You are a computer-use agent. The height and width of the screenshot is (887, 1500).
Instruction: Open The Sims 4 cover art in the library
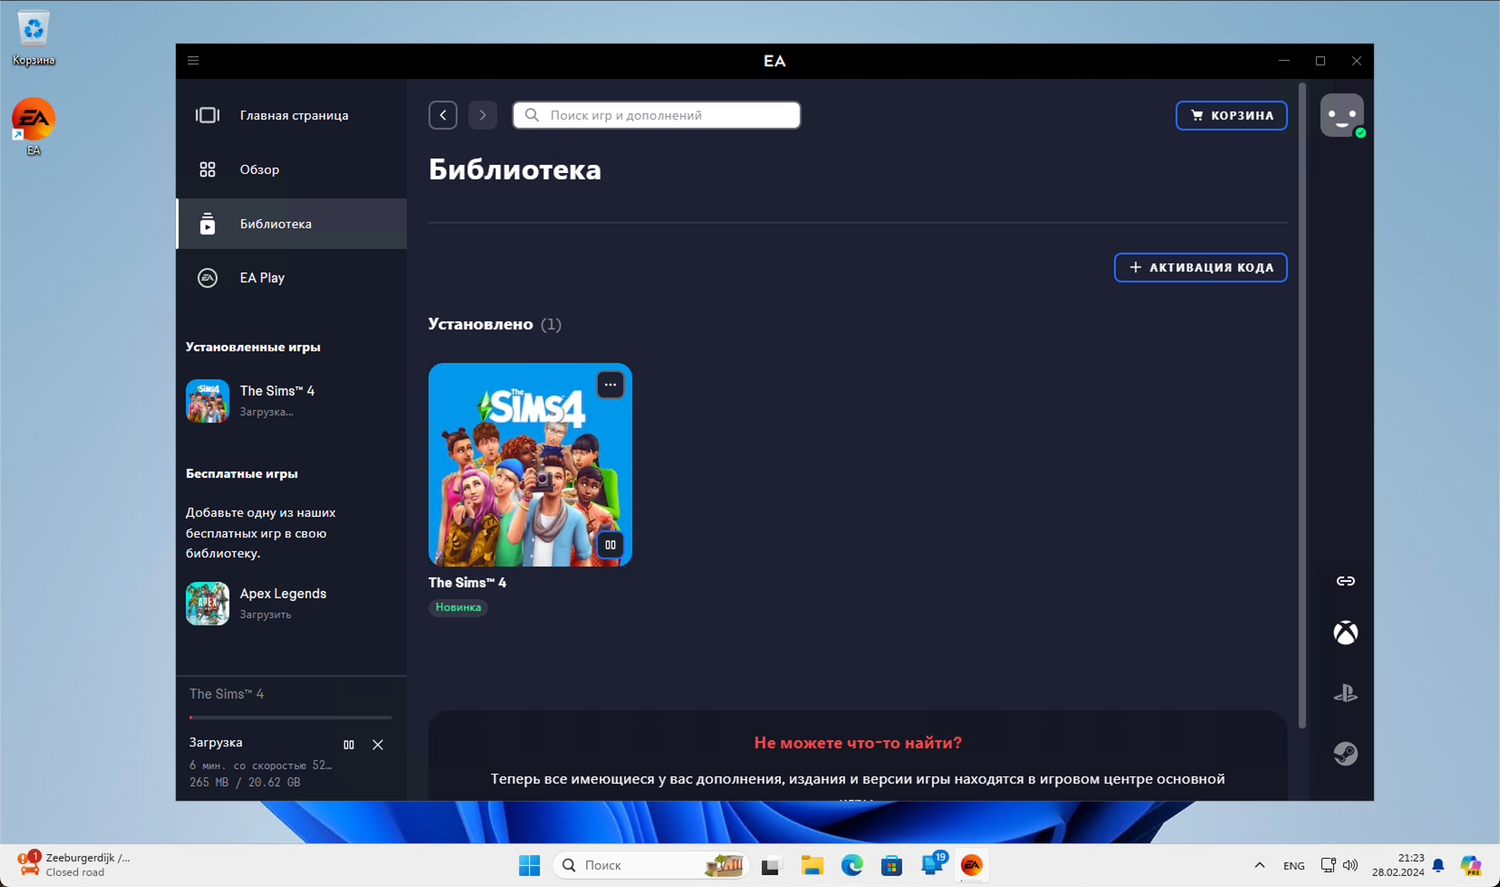click(x=530, y=464)
